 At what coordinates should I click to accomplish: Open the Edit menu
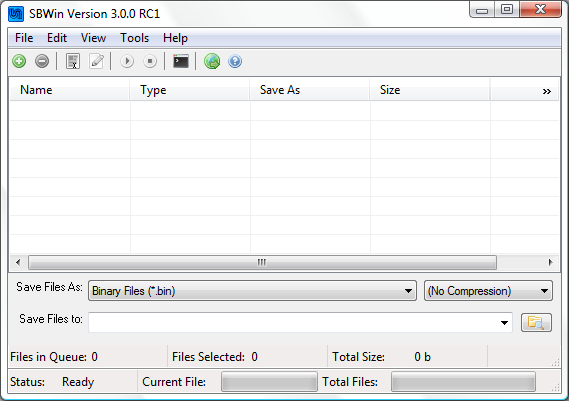[57, 38]
